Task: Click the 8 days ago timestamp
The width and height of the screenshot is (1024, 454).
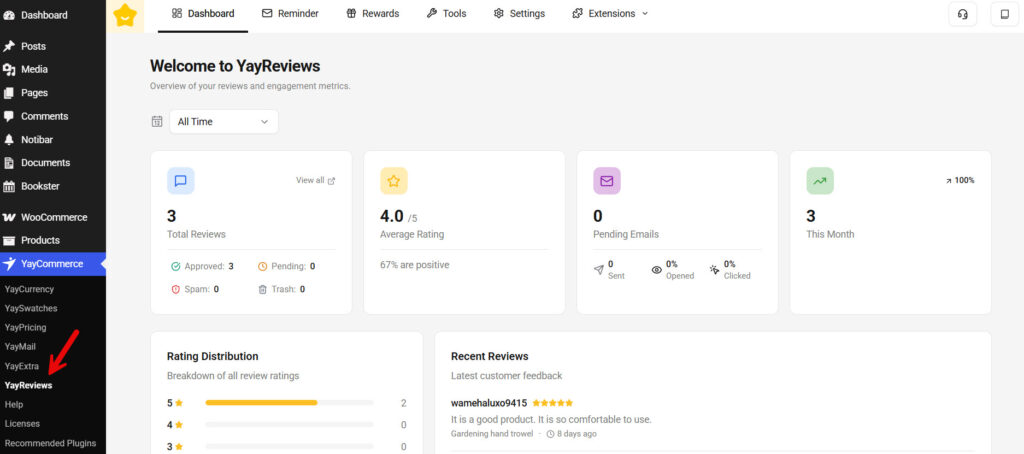Action: click(x=571, y=434)
